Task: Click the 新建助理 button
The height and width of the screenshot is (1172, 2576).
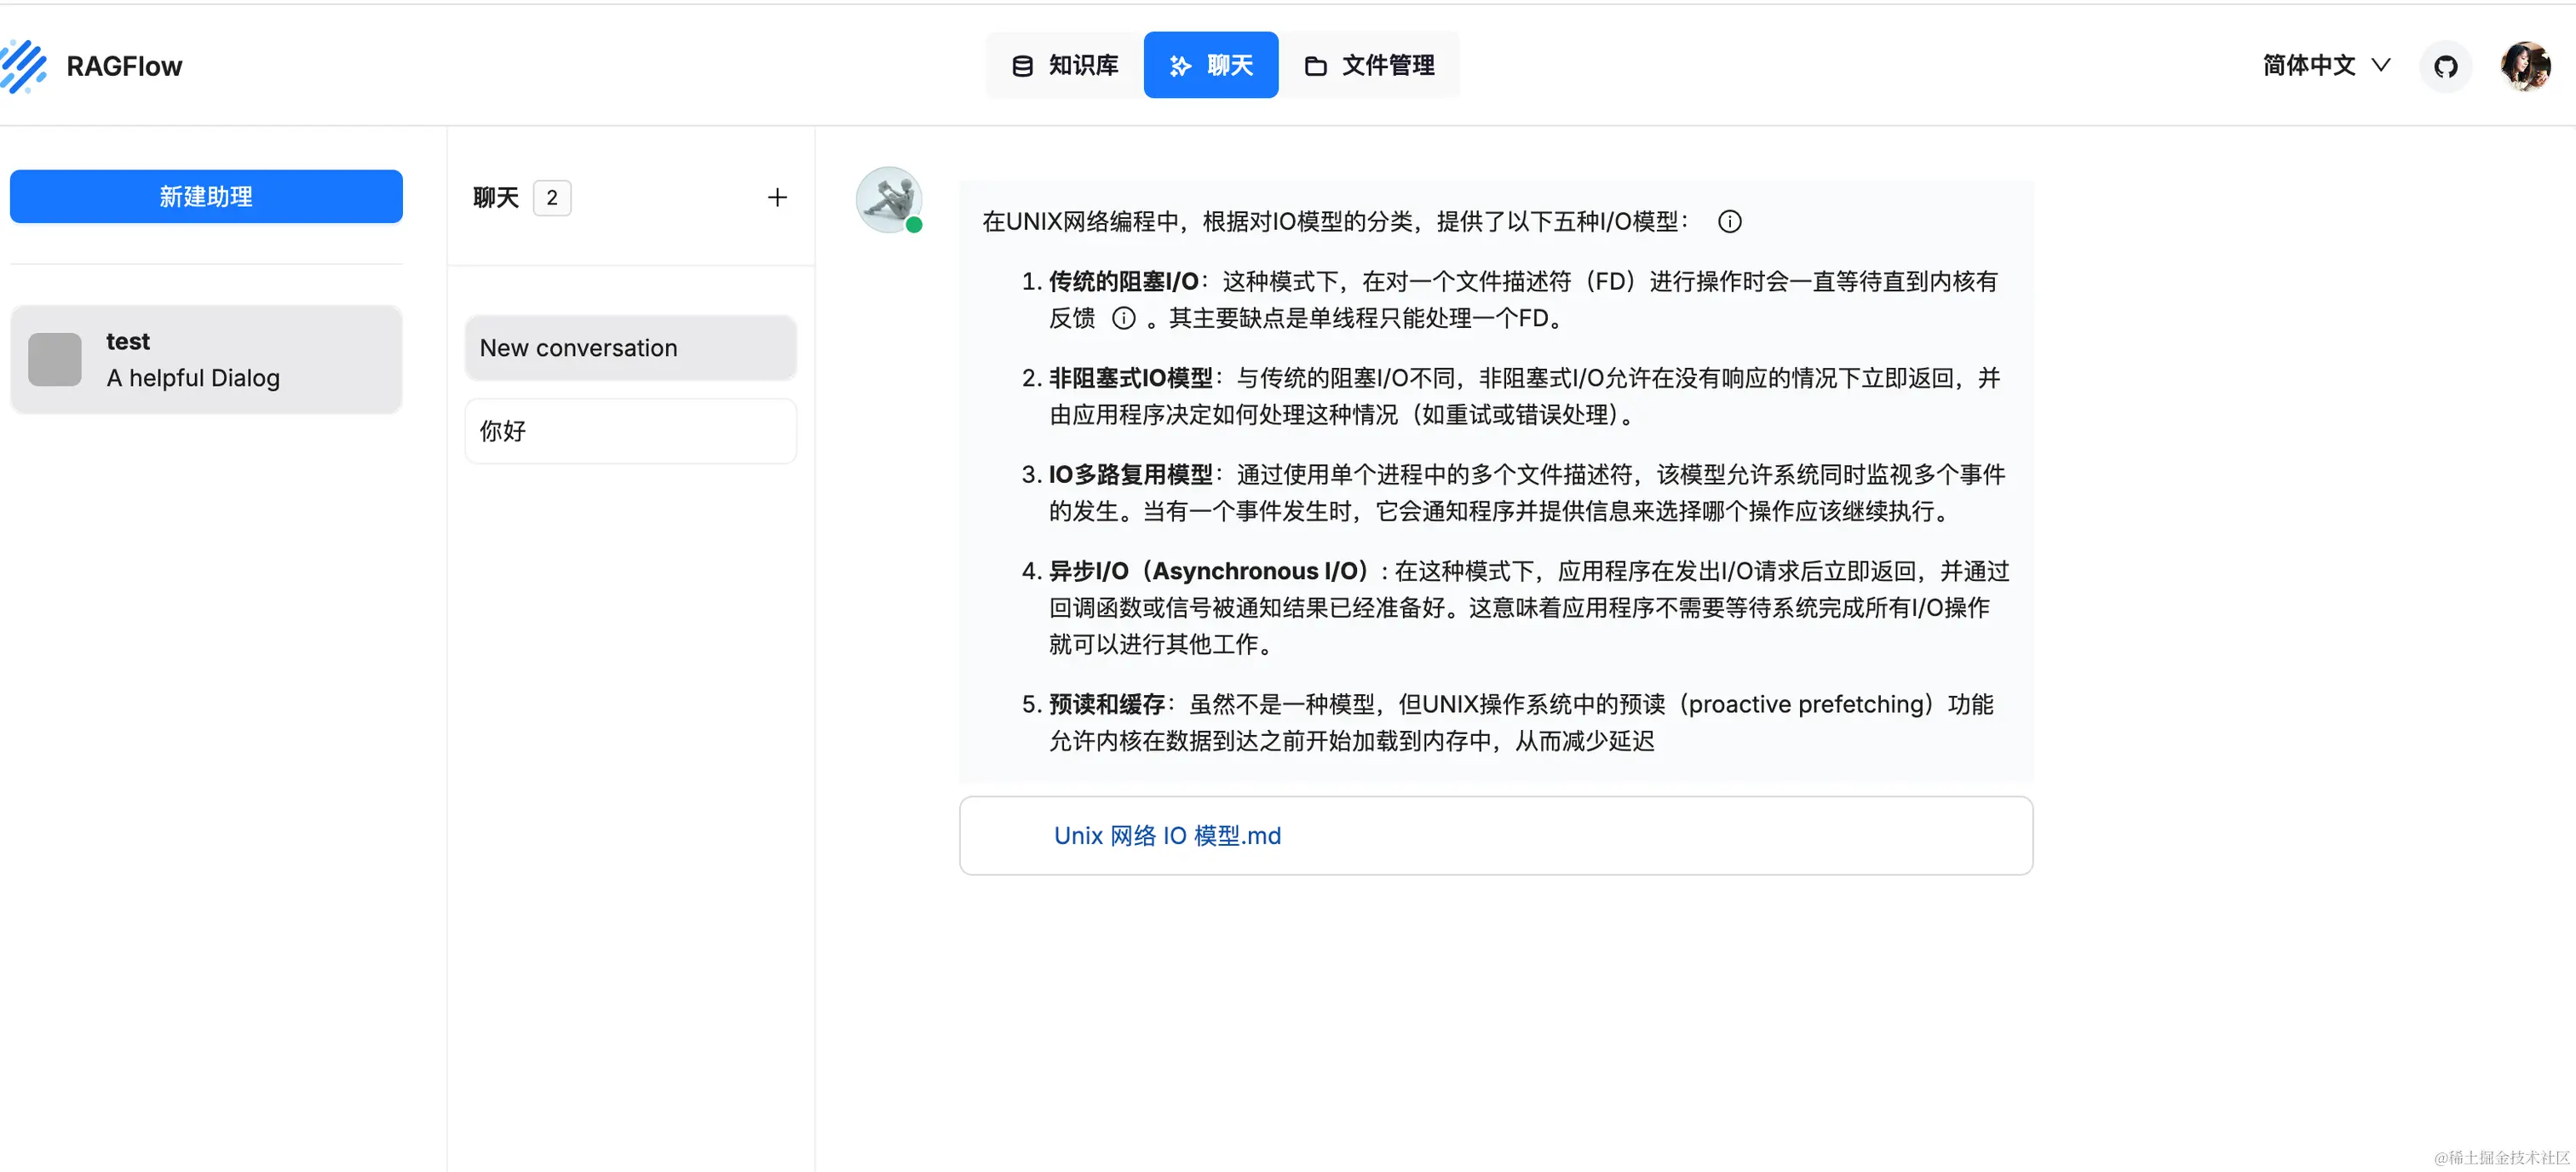Action: click(206, 196)
